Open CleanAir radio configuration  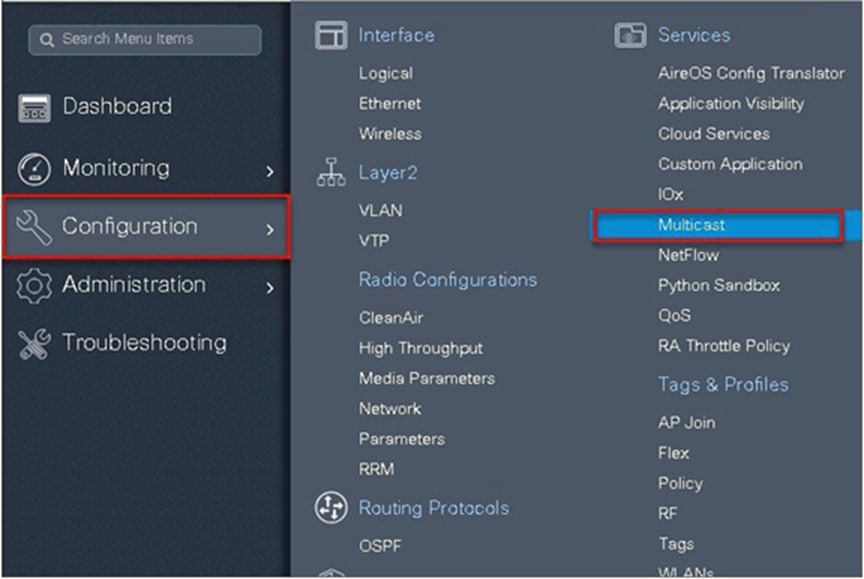tap(391, 318)
